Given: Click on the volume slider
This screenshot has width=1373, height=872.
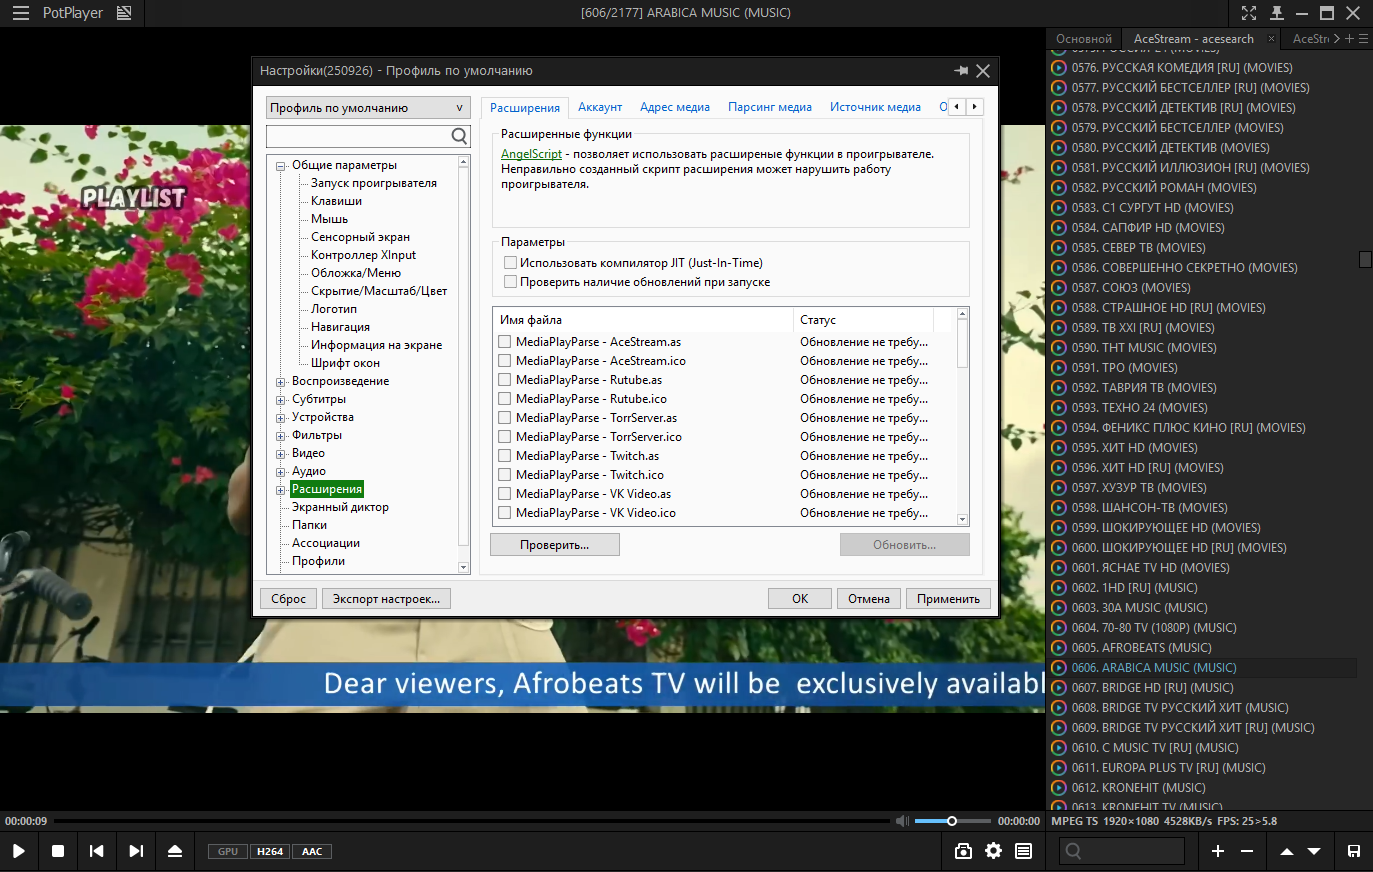Looking at the screenshot, I should click(x=951, y=821).
